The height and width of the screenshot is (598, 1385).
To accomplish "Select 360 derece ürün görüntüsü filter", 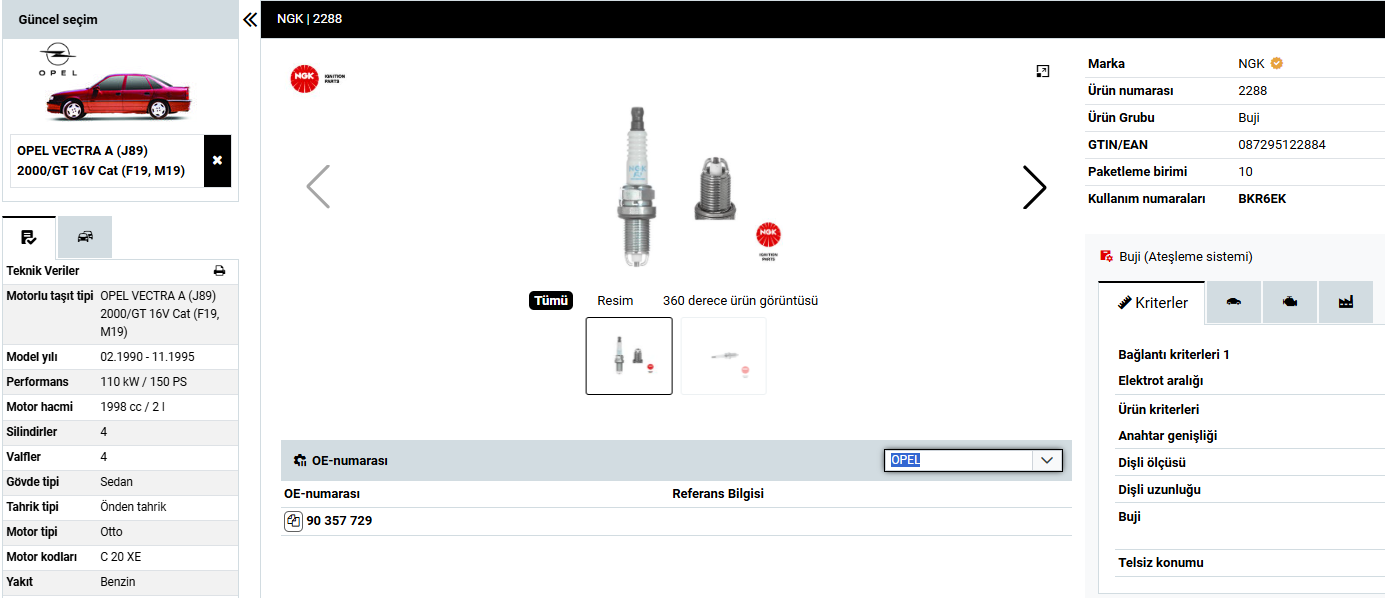I will point(740,301).
